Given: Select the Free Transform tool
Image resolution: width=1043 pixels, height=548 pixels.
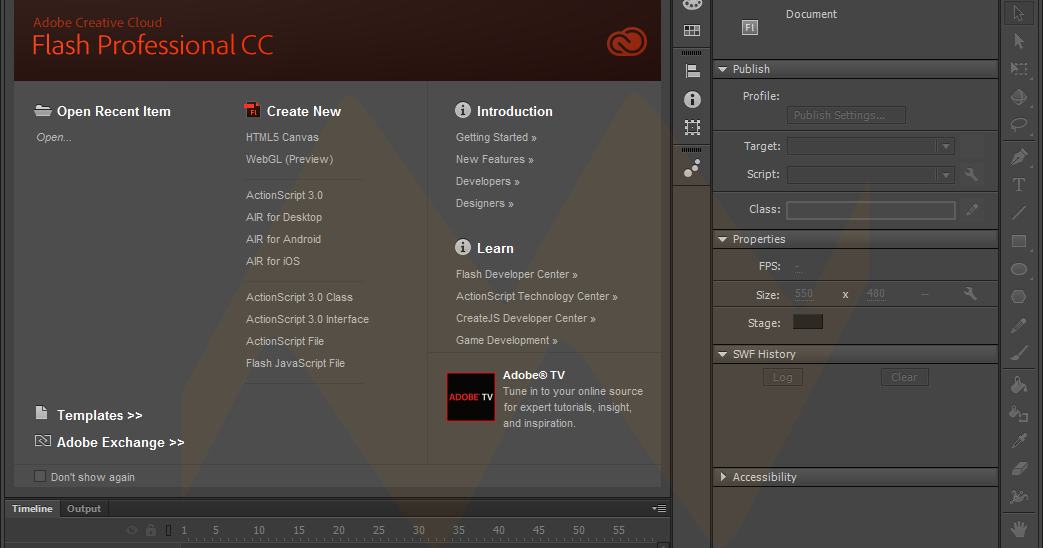Looking at the screenshot, I should (1018, 68).
